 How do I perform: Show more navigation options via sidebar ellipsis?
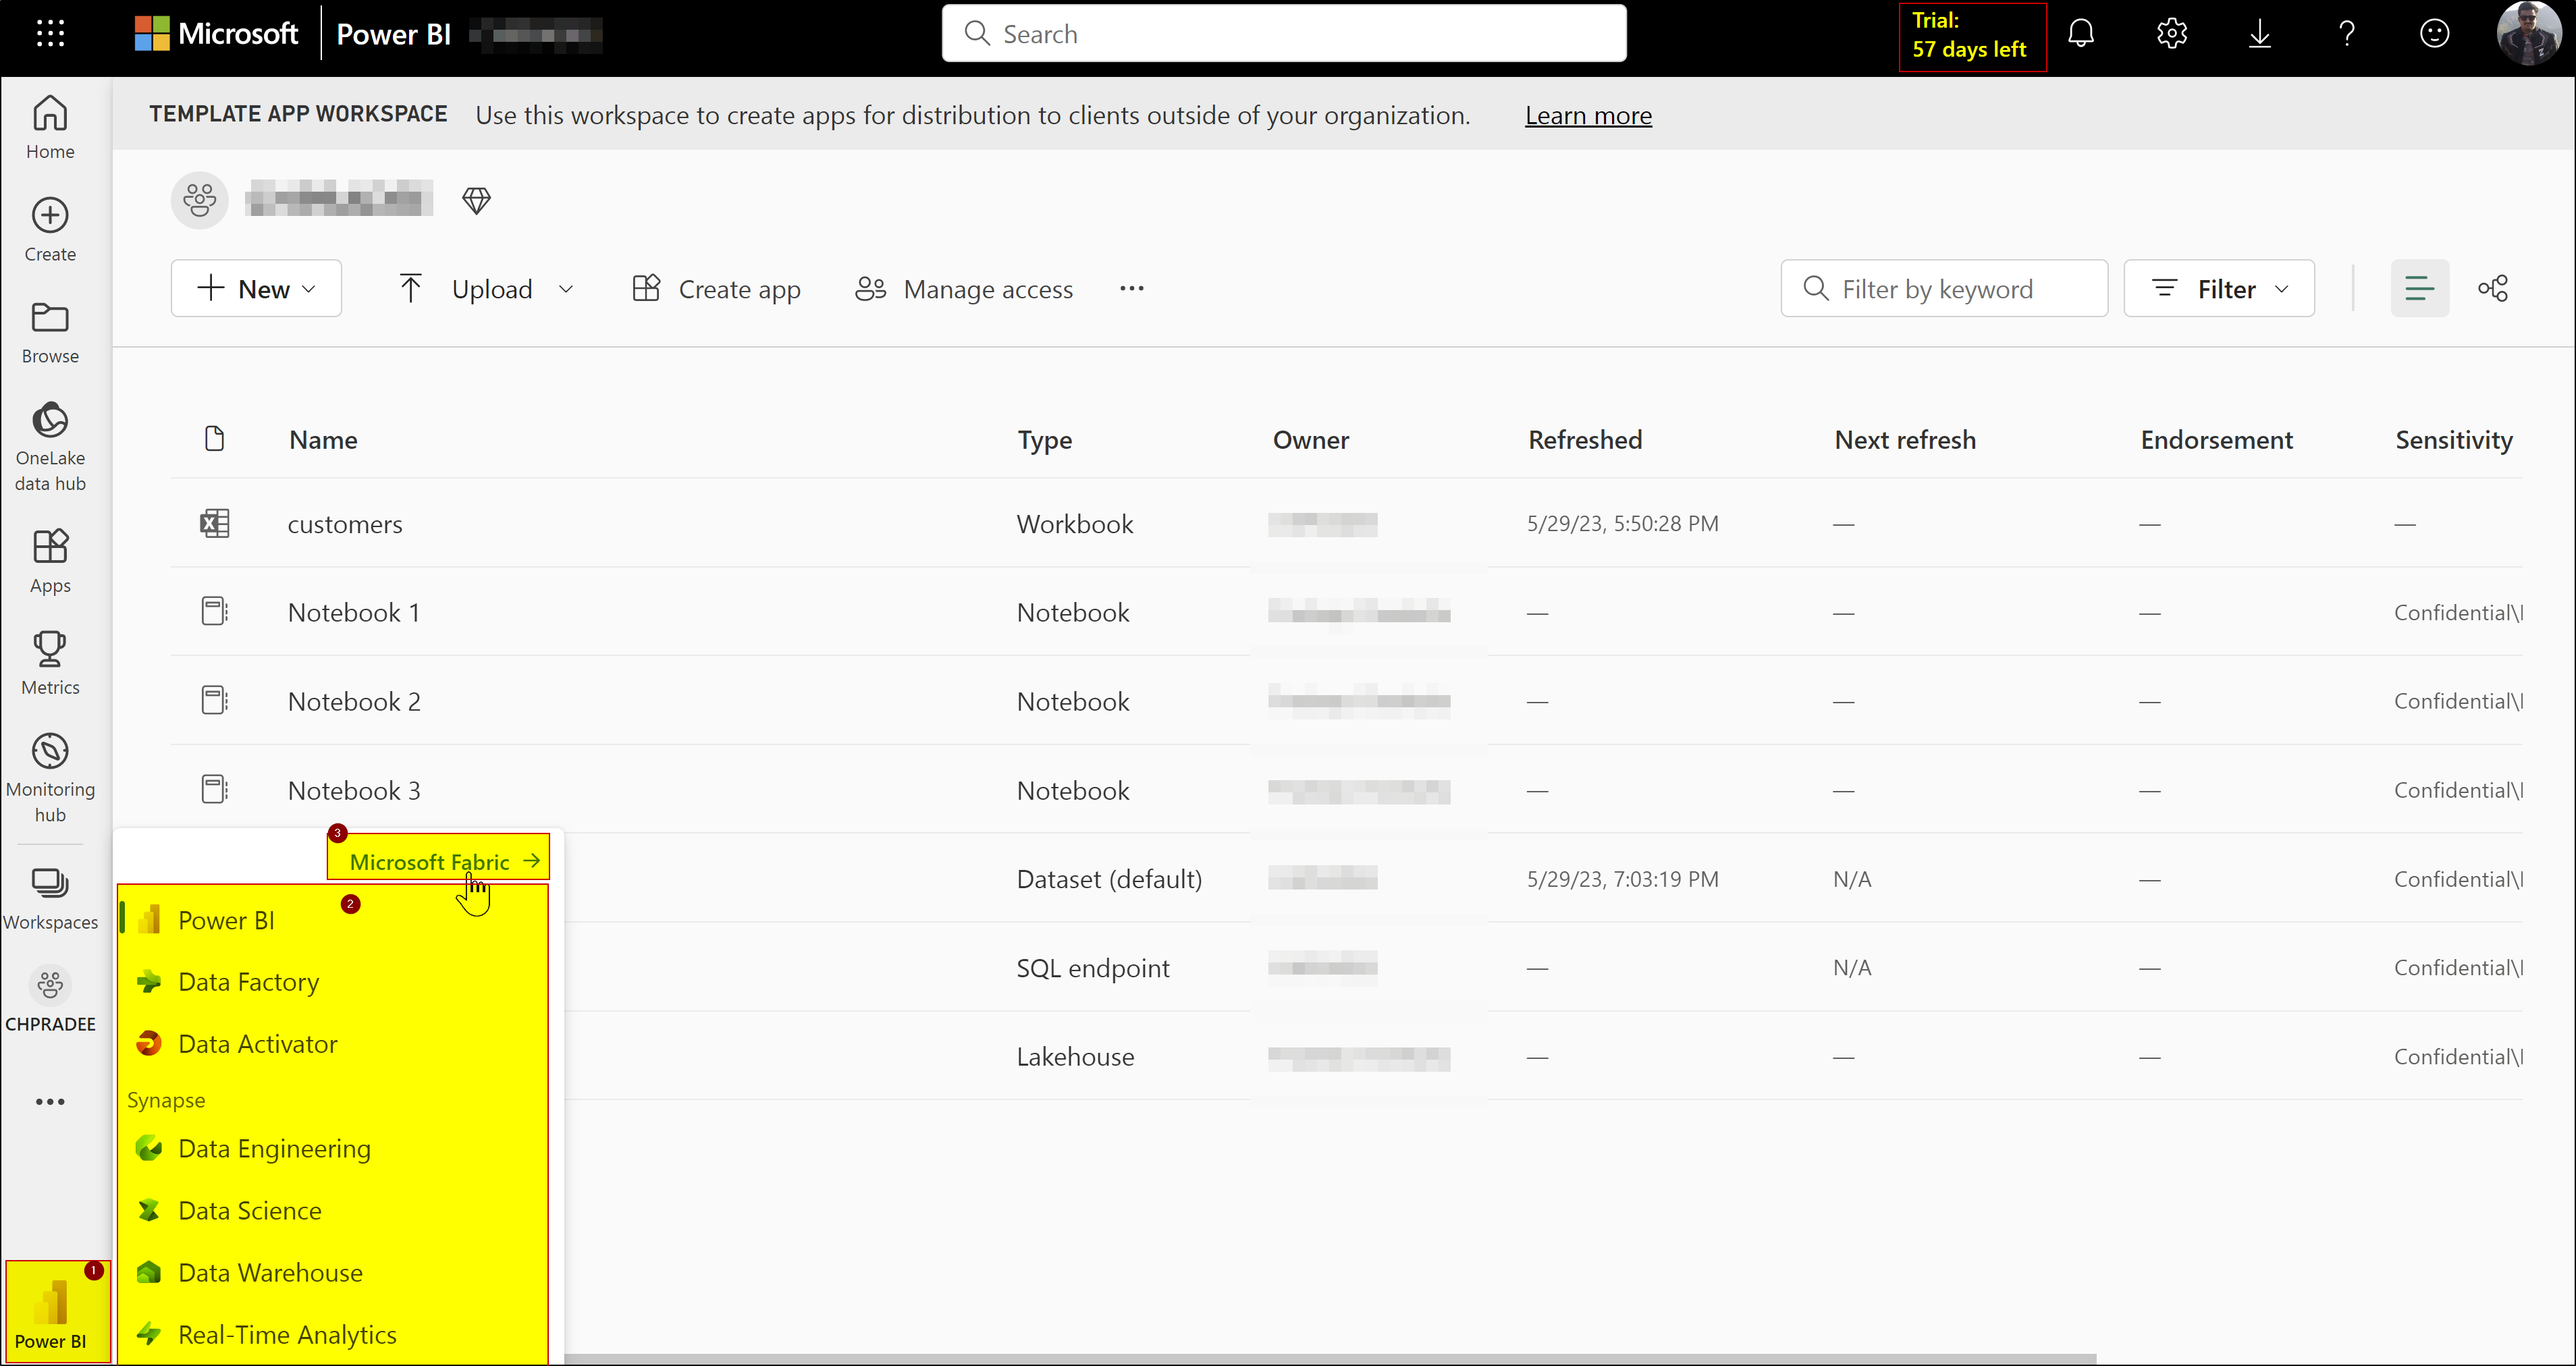pos(50,1101)
